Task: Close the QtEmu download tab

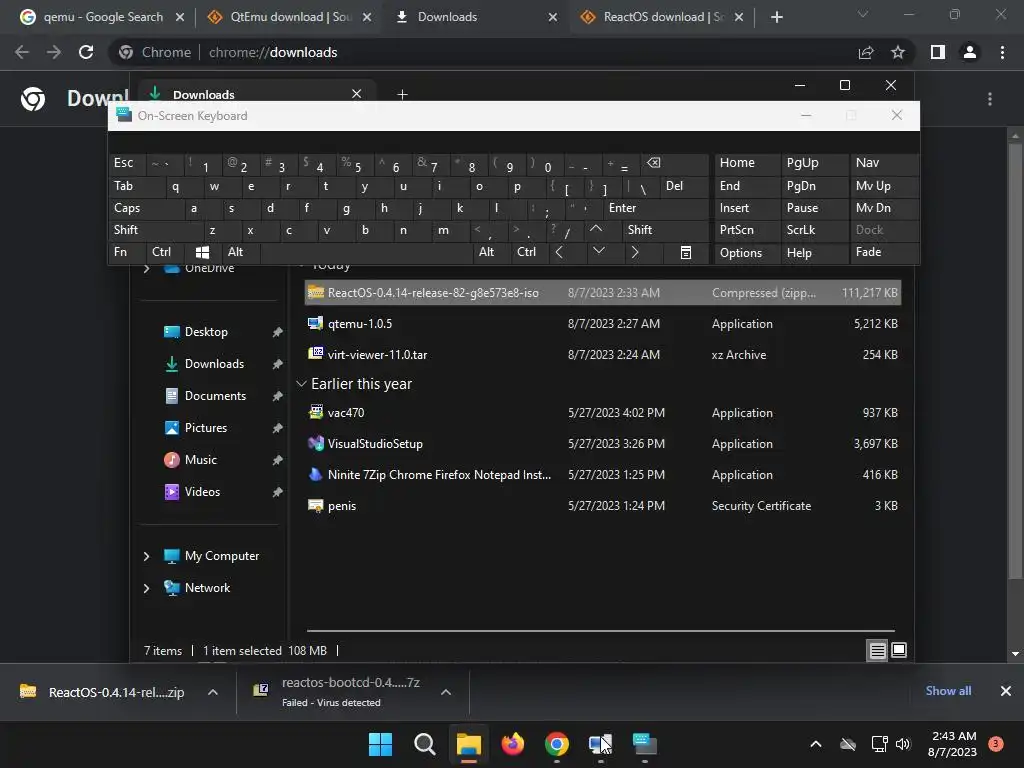Action: (x=367, y=17)
